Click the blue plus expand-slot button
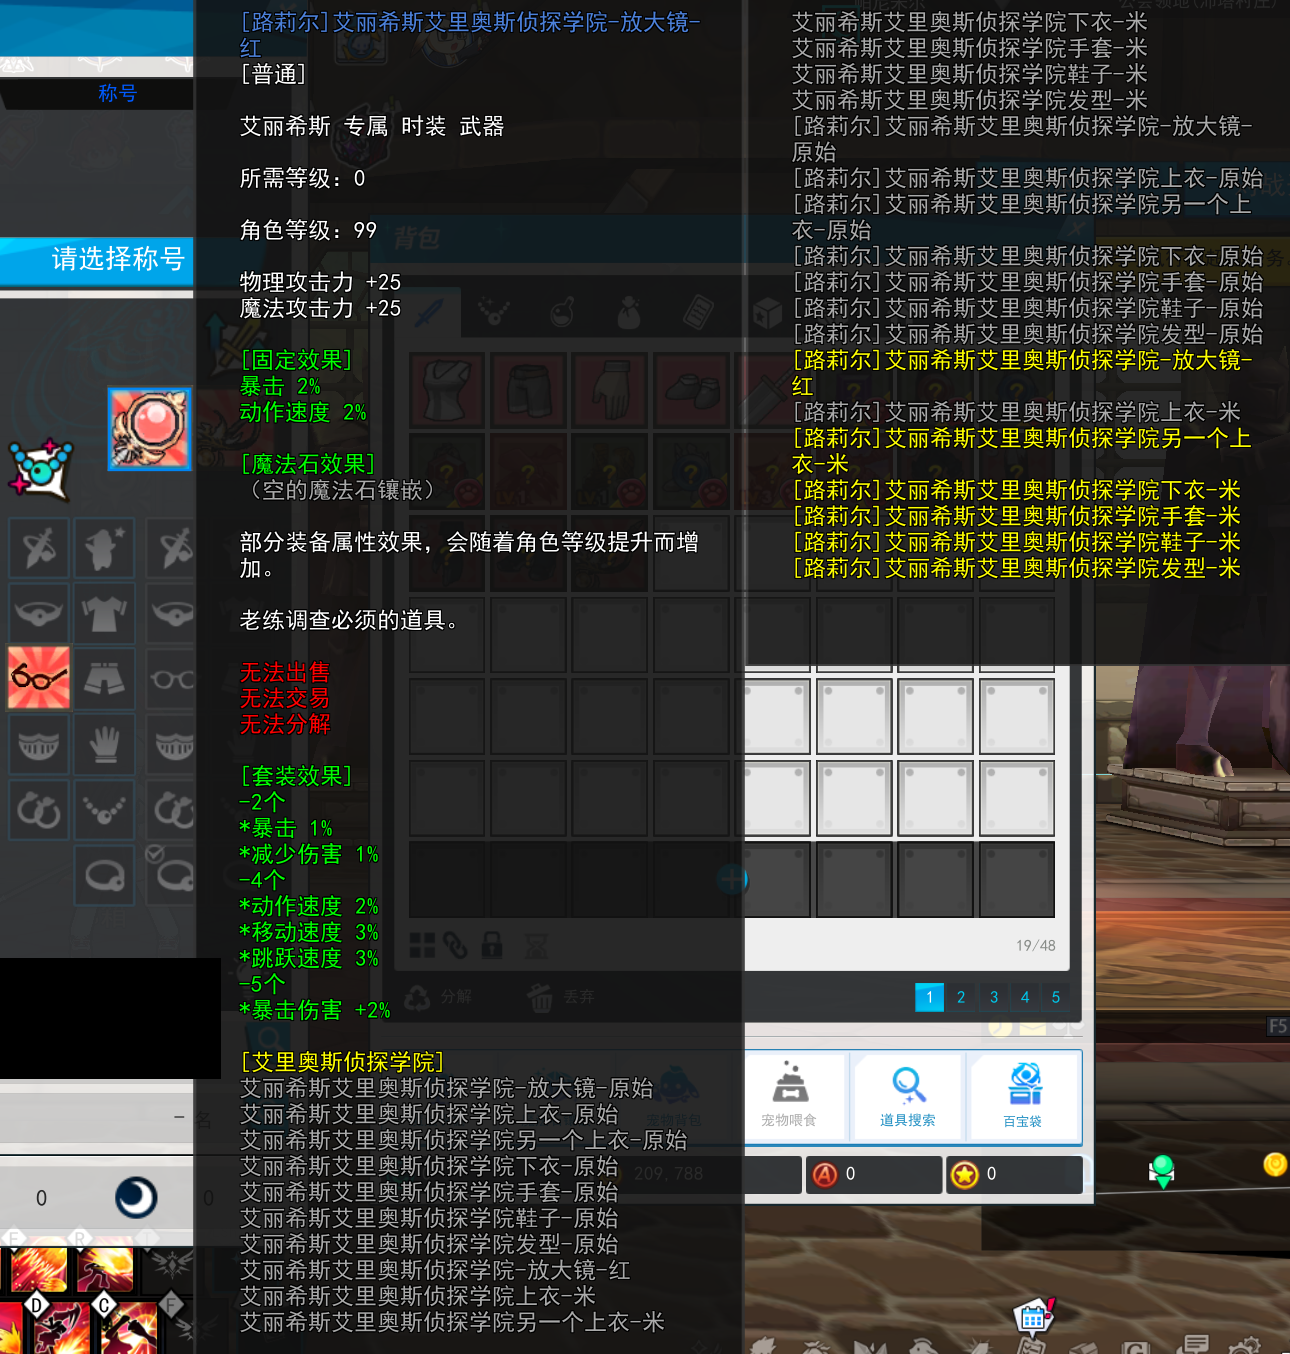 click(733, 880)
